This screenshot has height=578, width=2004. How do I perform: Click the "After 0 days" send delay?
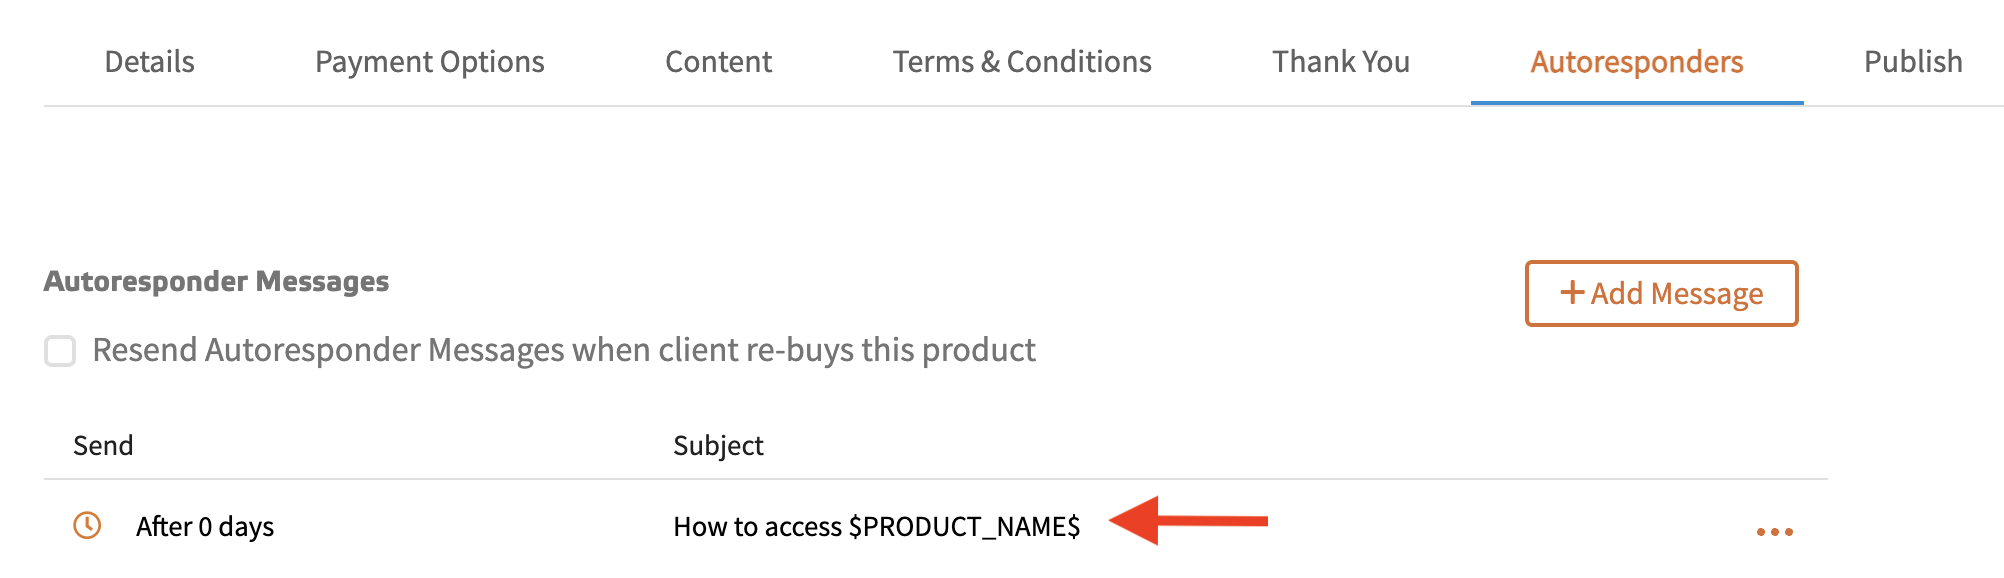[205, 527]
